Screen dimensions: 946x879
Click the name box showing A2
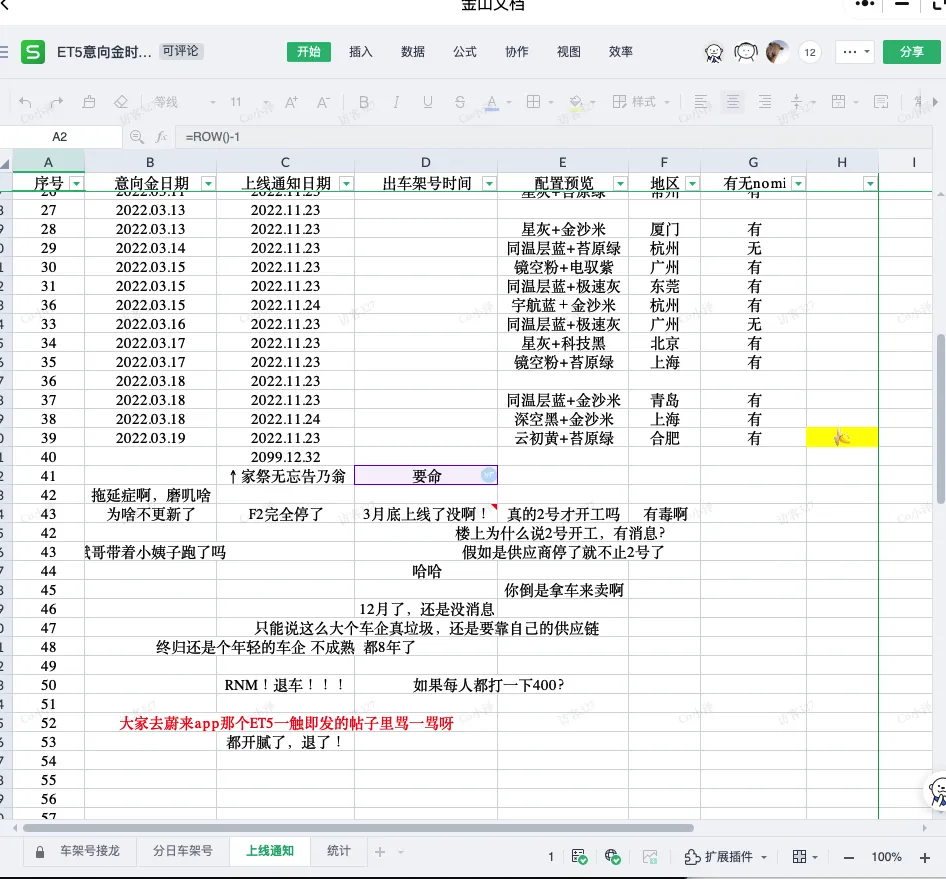coord(60,137)
